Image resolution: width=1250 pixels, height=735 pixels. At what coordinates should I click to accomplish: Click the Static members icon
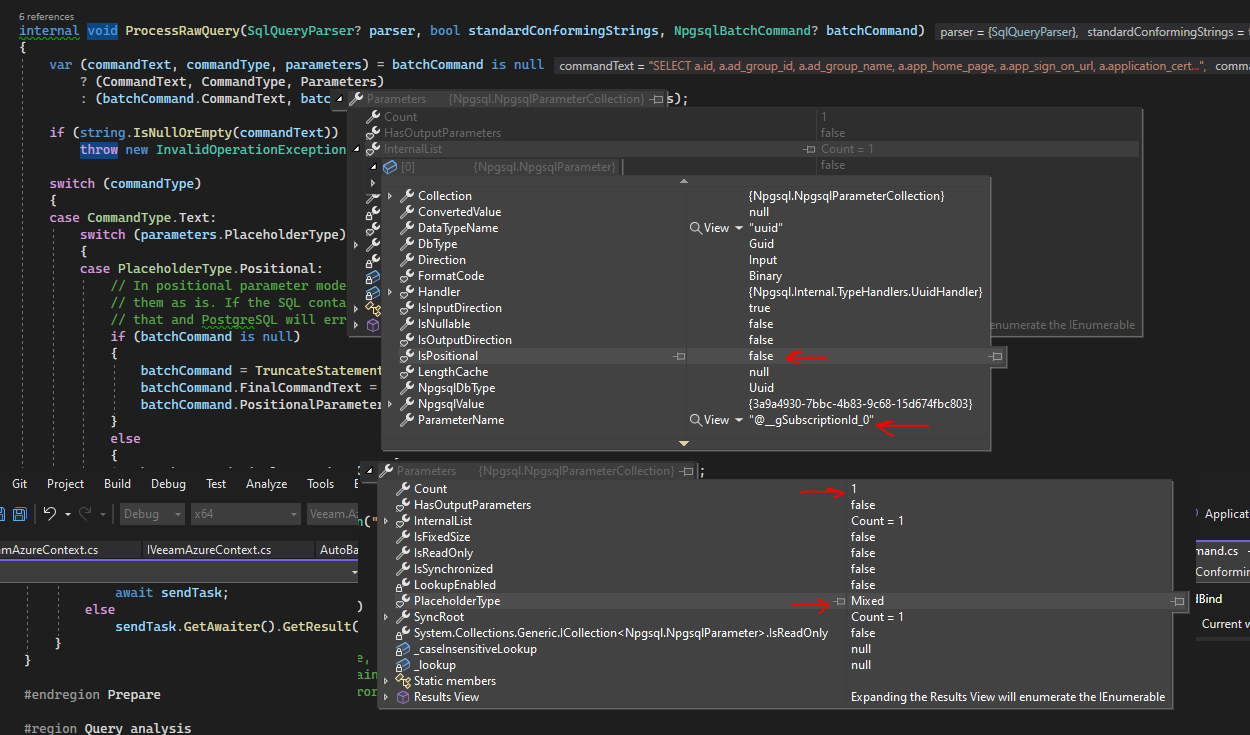[402, 681]
